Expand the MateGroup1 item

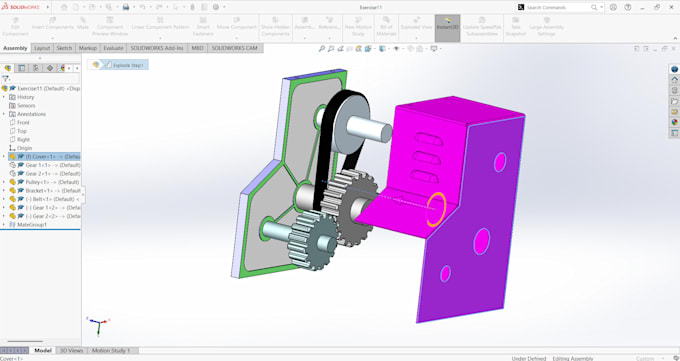(4, 225)
